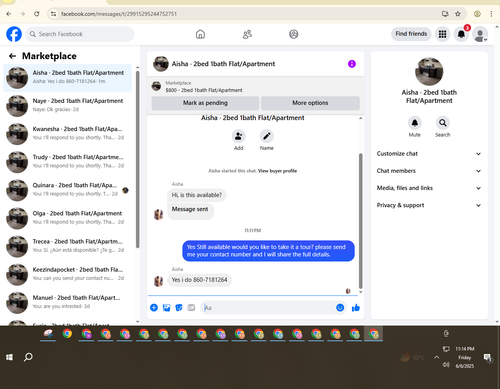View site information icon in address bar

(x=53, y=14)
